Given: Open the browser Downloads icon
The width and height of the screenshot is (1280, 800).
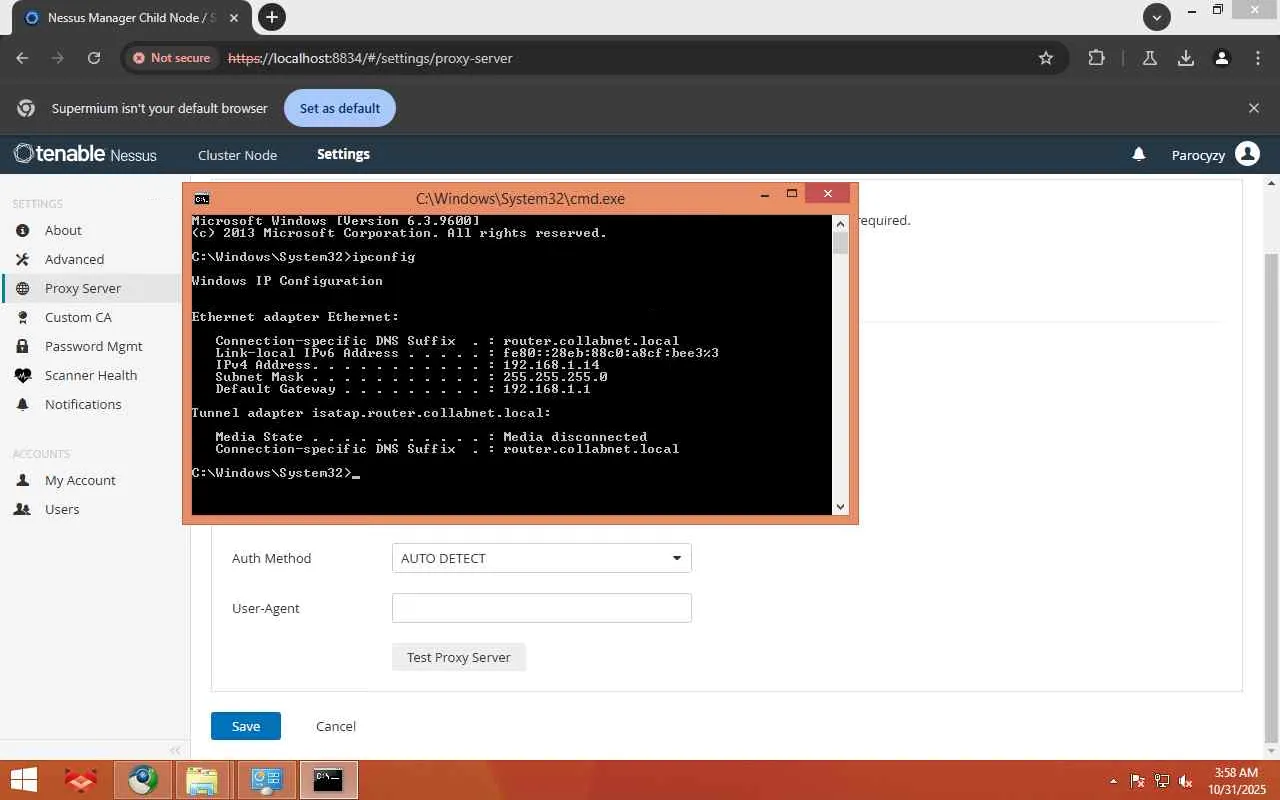Looking at the screenshot, I should pos(1186,58).
